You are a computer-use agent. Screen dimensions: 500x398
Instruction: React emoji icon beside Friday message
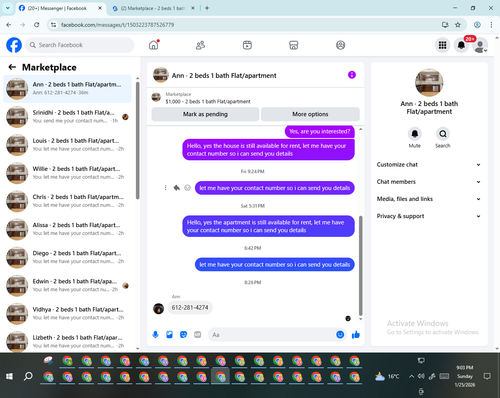(x=188, y=188)
